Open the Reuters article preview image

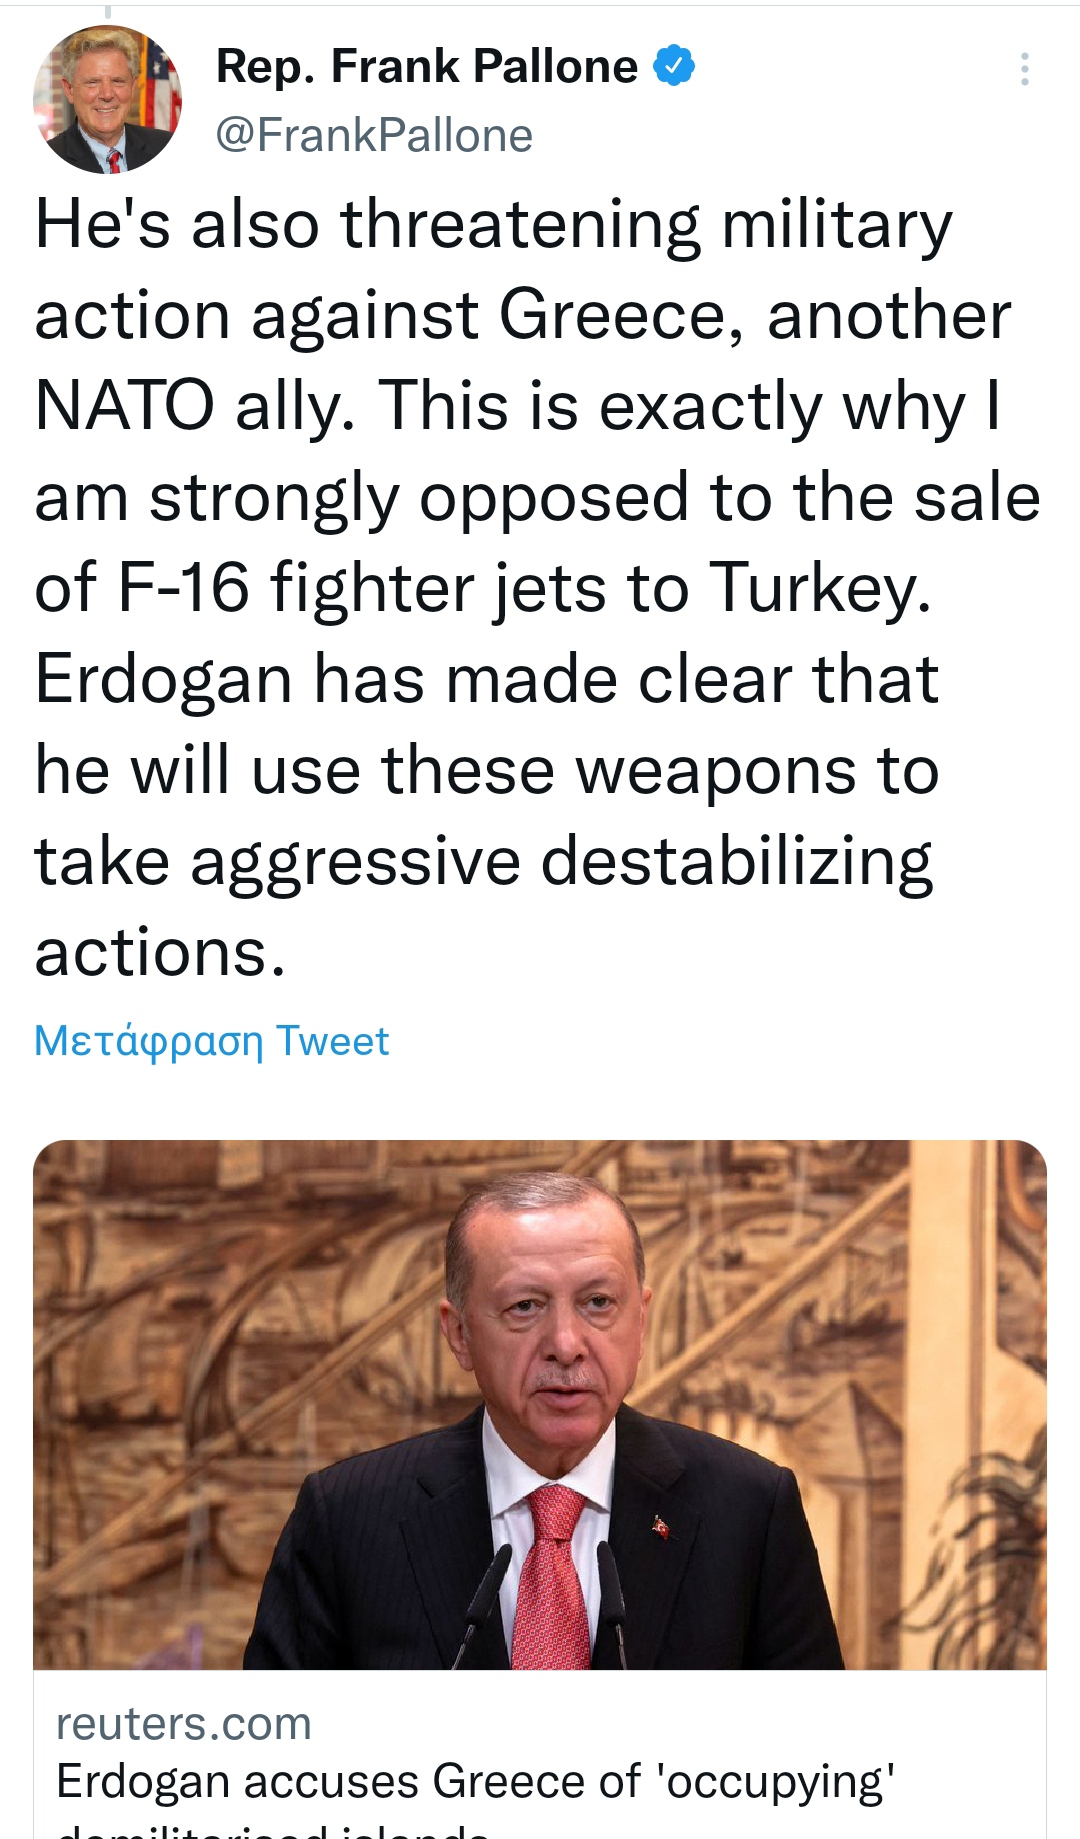[540, 1404]
